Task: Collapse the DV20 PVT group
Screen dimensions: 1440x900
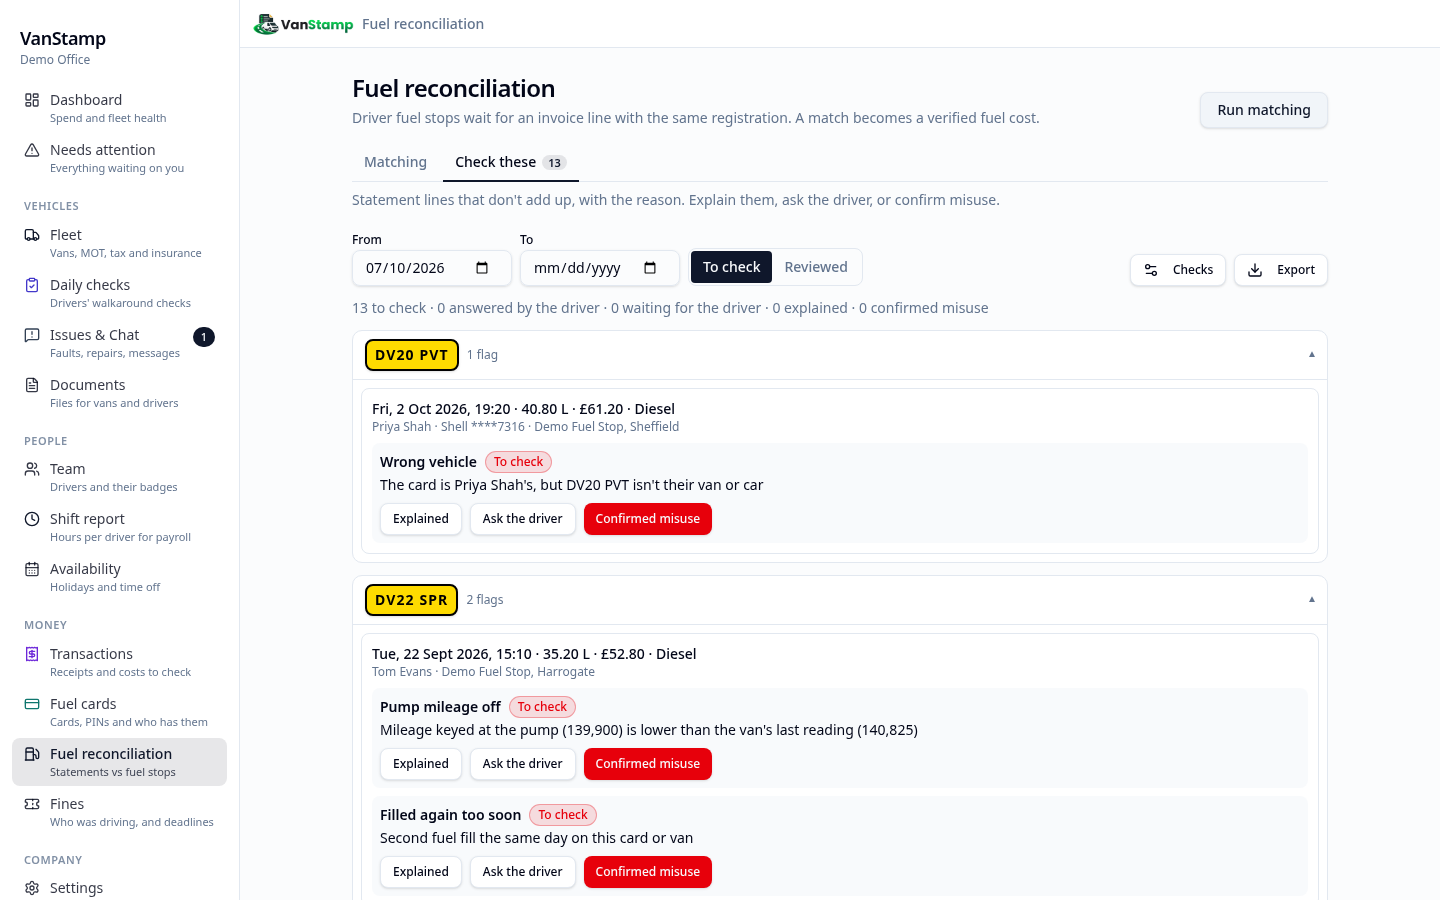Action: (x=1311, y=355)
